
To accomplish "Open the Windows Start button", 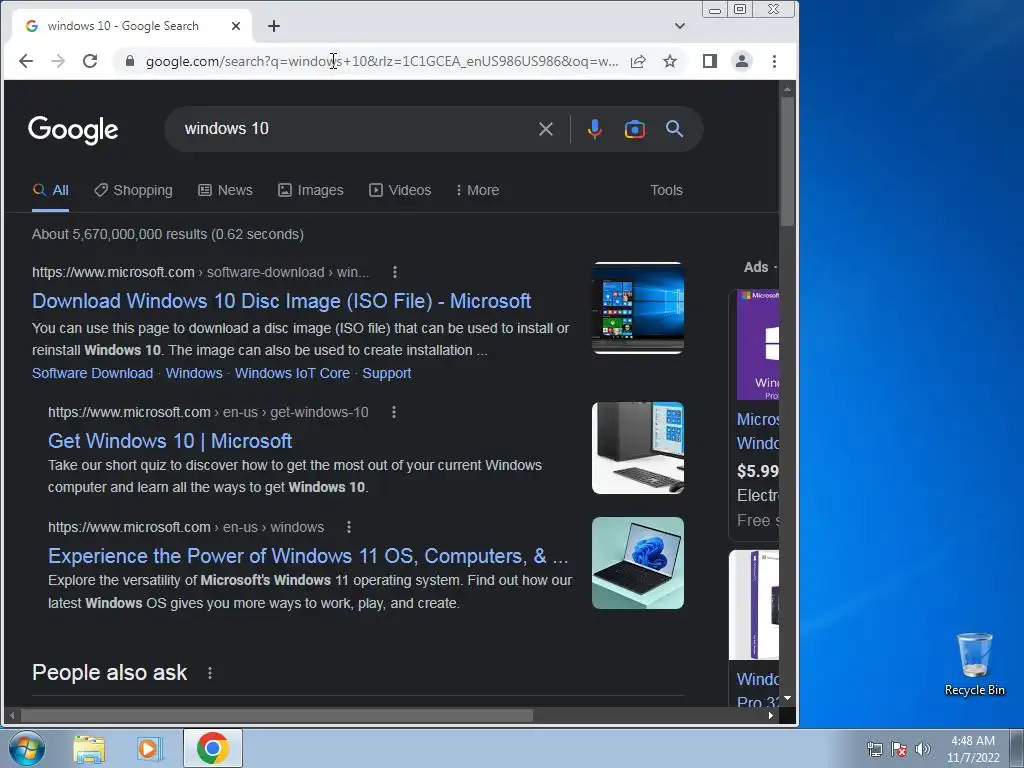I will click(27, 748).
